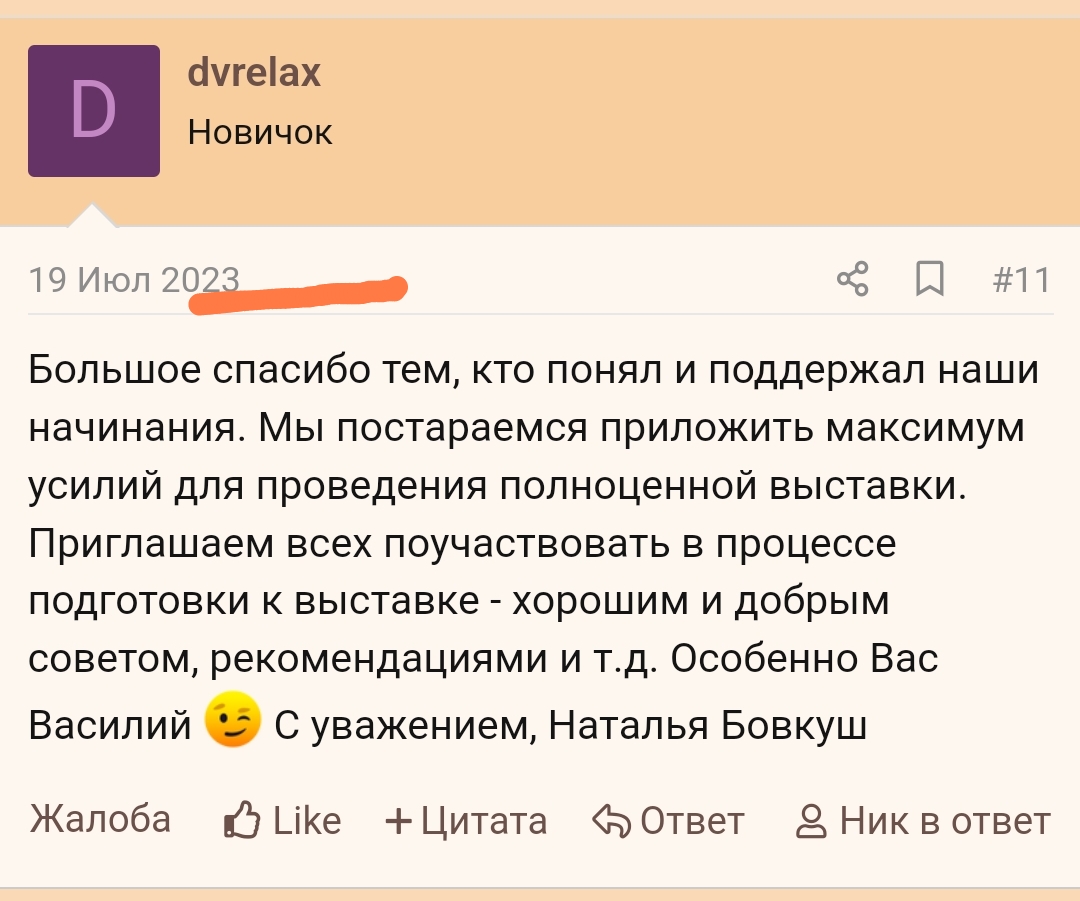
Task: Click the post date 19 Июл 2023
Action: point(134,281)
